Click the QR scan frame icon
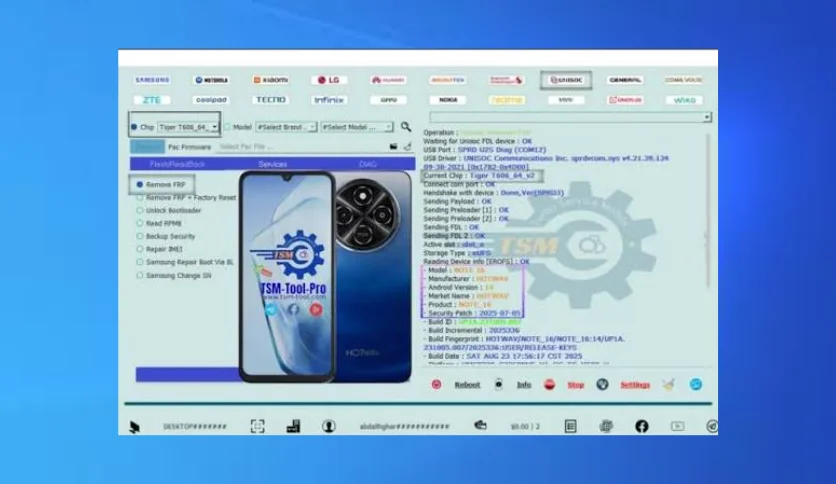Screen dimensions: 836x484 (x=258, y=426)
